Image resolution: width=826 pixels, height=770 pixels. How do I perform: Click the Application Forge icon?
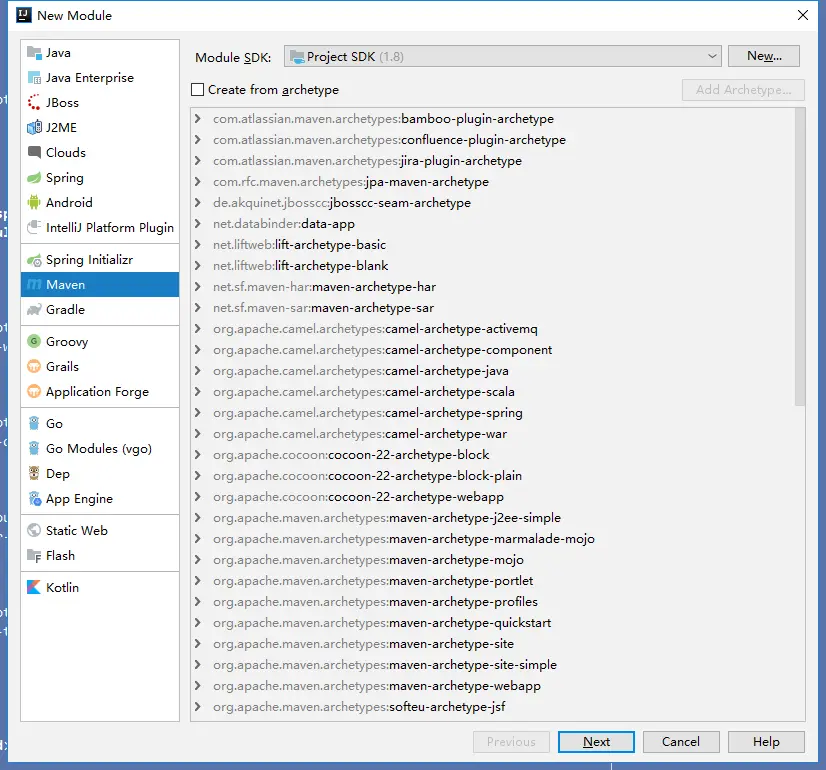(34, 391)
